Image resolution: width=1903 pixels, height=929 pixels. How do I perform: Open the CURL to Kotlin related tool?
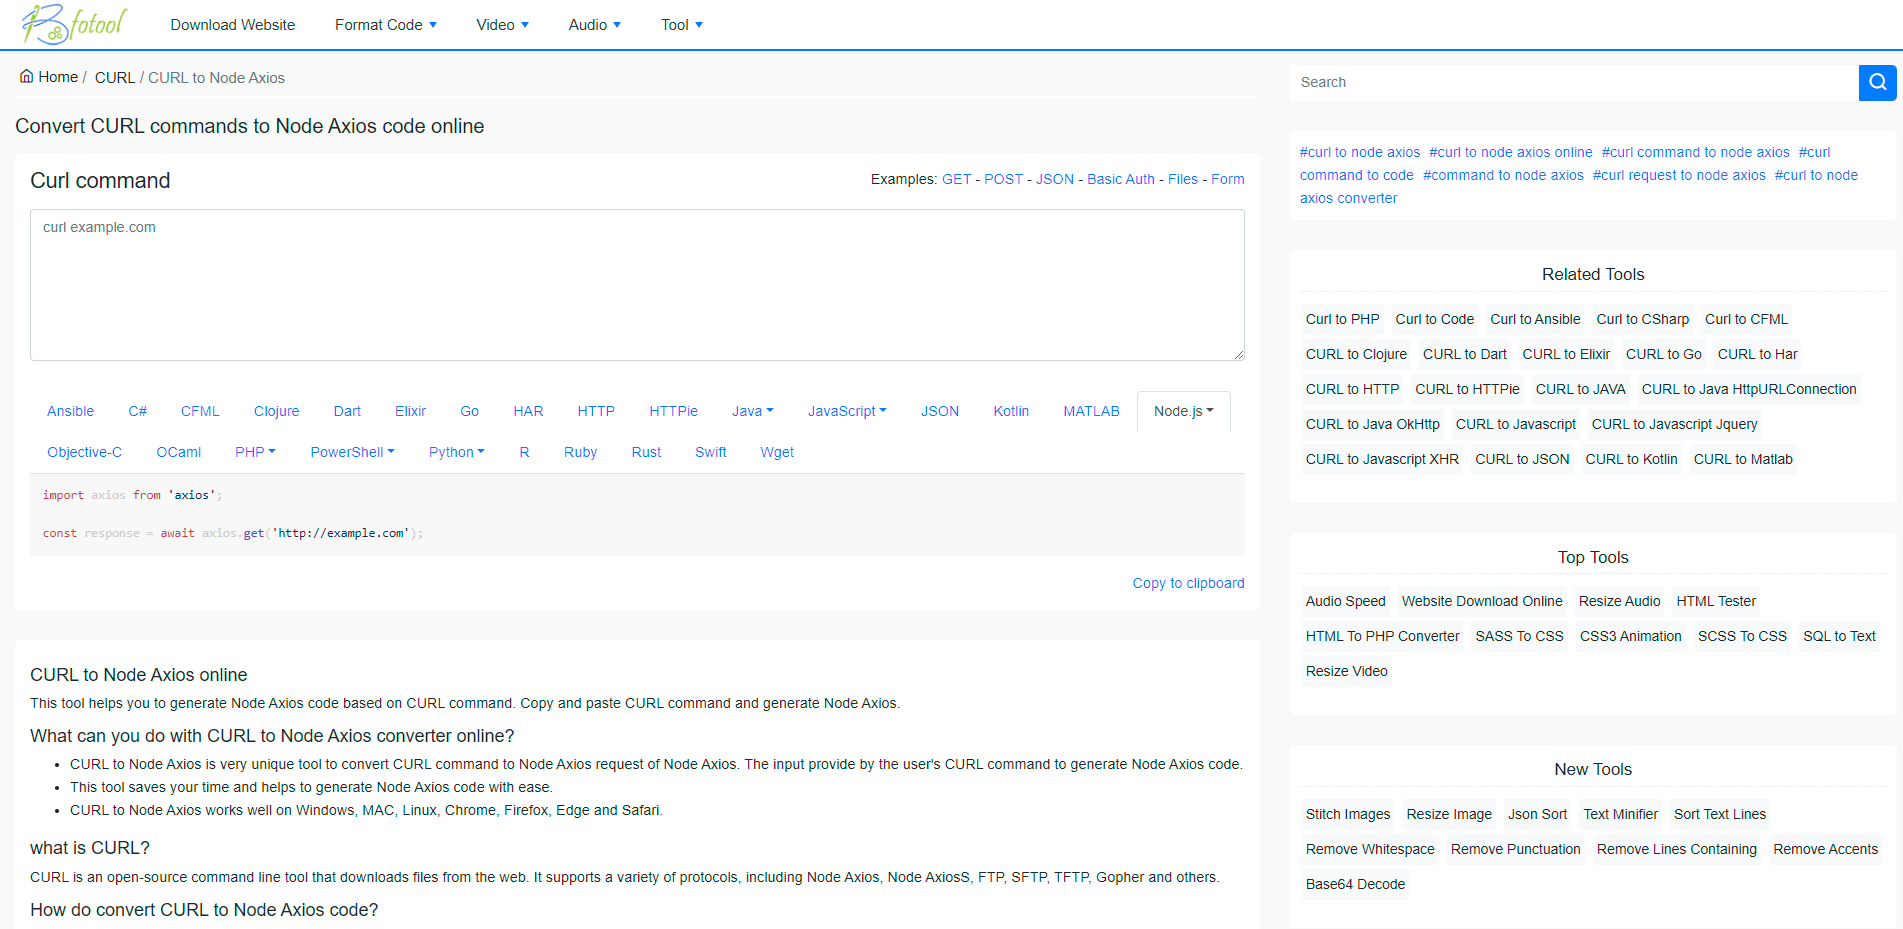point(1631,458)
